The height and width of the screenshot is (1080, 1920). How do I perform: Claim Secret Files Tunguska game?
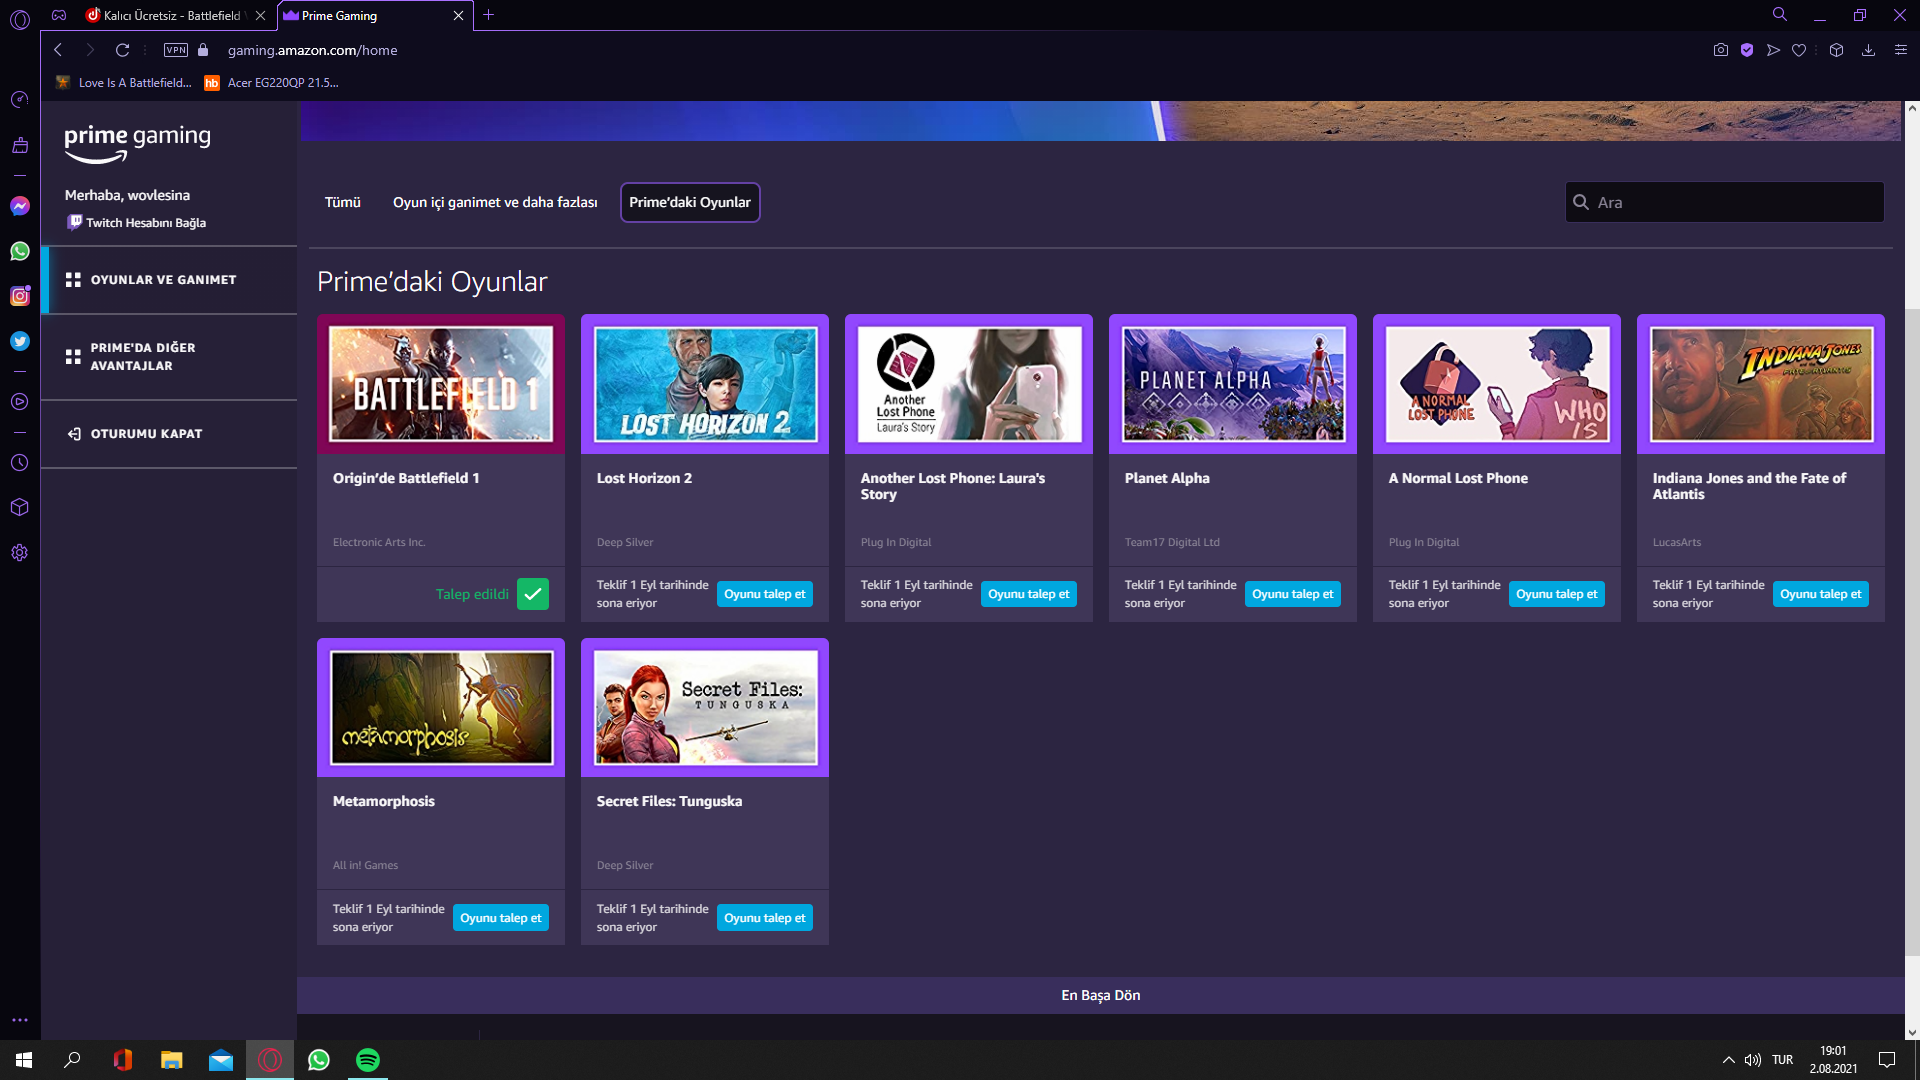(765, 918)
